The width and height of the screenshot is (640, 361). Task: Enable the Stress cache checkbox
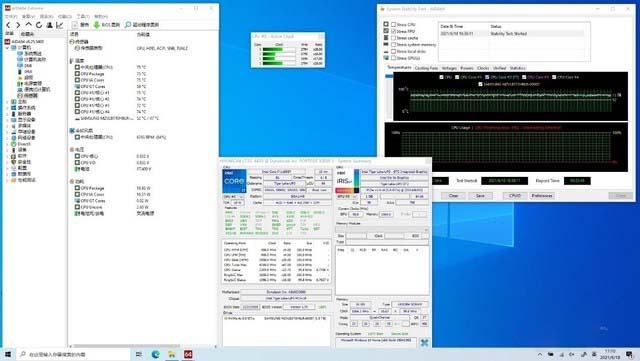point(393,38)
